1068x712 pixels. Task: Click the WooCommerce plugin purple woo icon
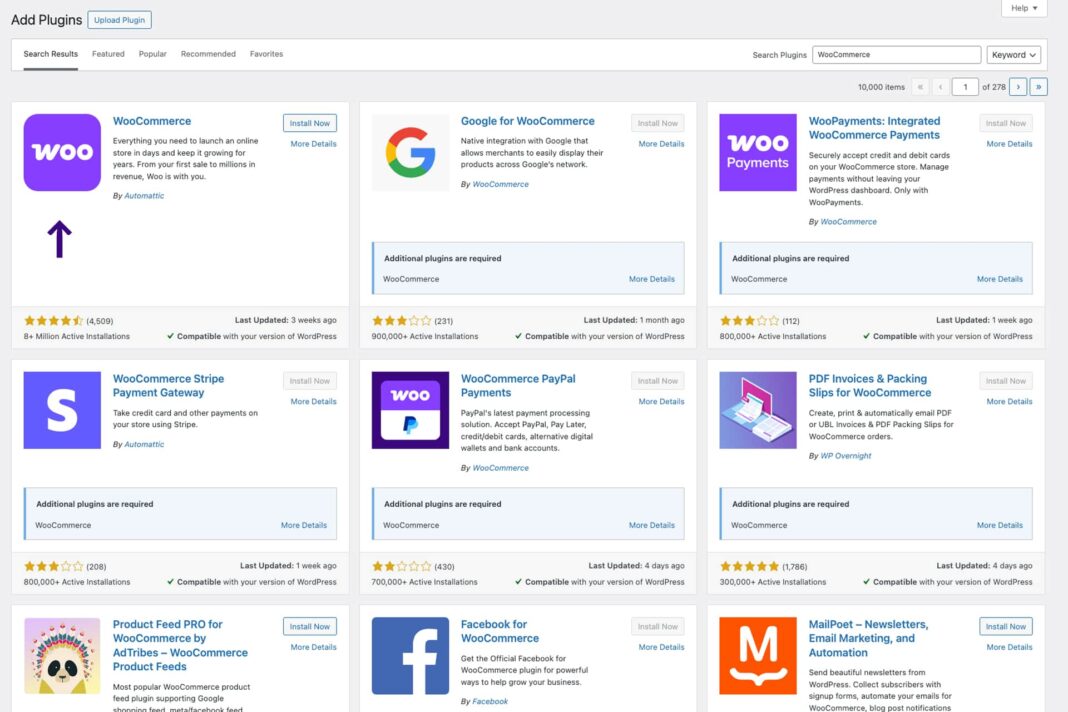pos(62,152)
